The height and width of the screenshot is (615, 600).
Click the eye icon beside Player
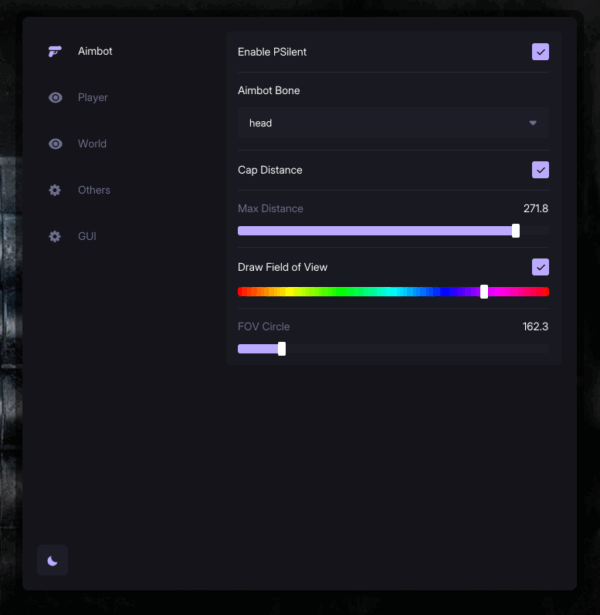pyautogui.click(x=55, y=97)
